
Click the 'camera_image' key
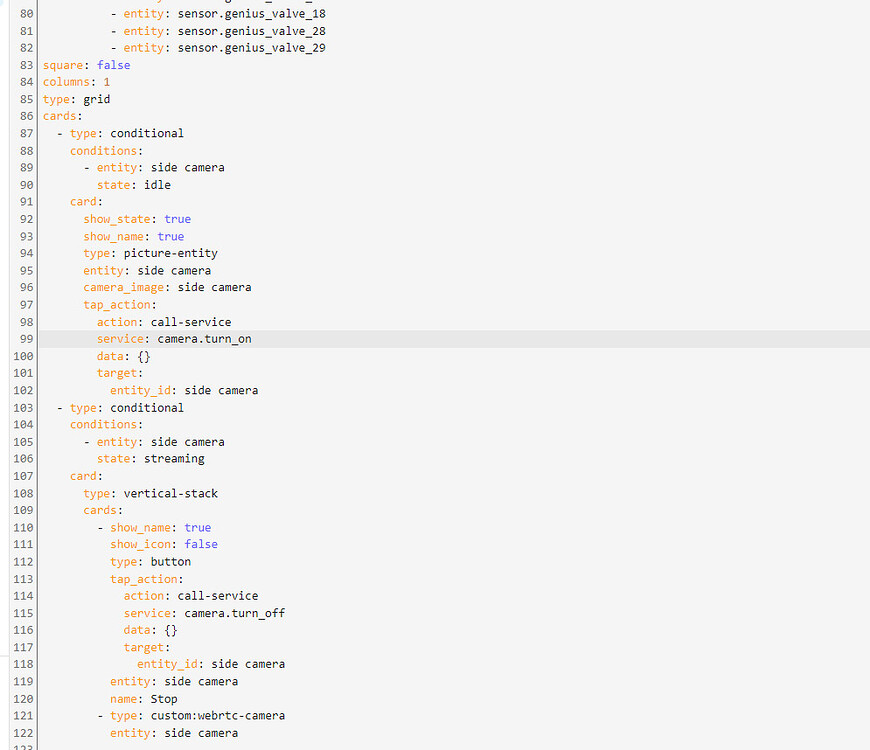(x=123, y=287)
